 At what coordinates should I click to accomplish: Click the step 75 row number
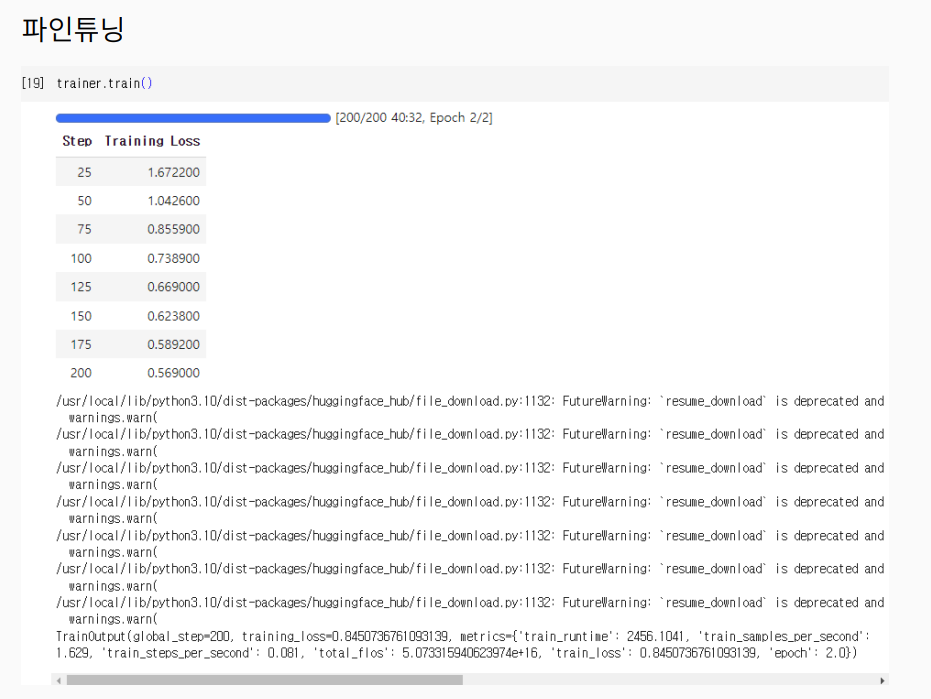84,229
